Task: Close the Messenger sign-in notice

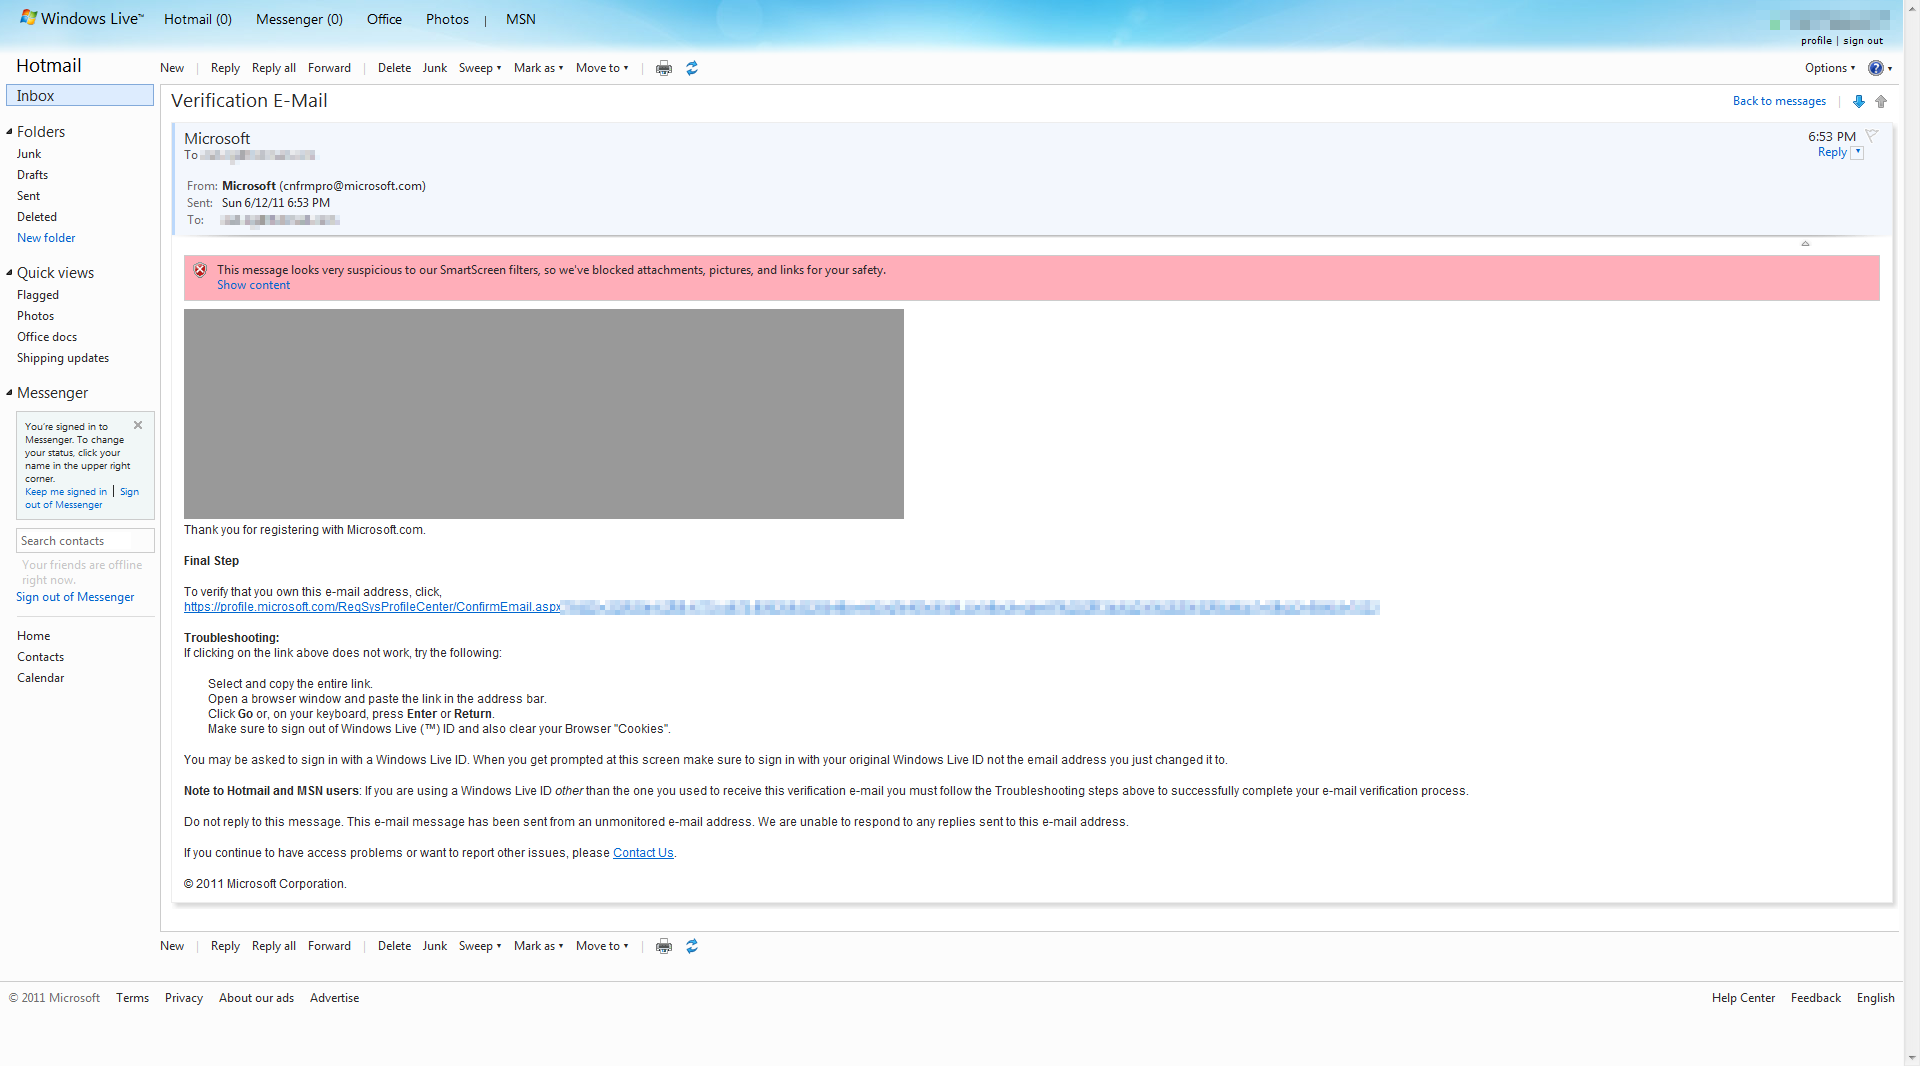Action: (138, 425)
